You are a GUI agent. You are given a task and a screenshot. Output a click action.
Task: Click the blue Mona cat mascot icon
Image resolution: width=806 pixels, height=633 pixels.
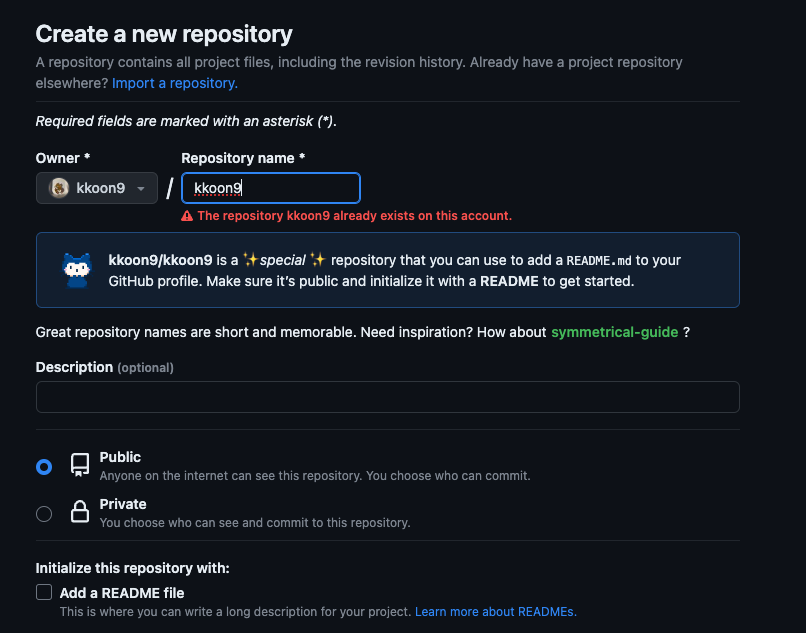[x=77, y=270]
